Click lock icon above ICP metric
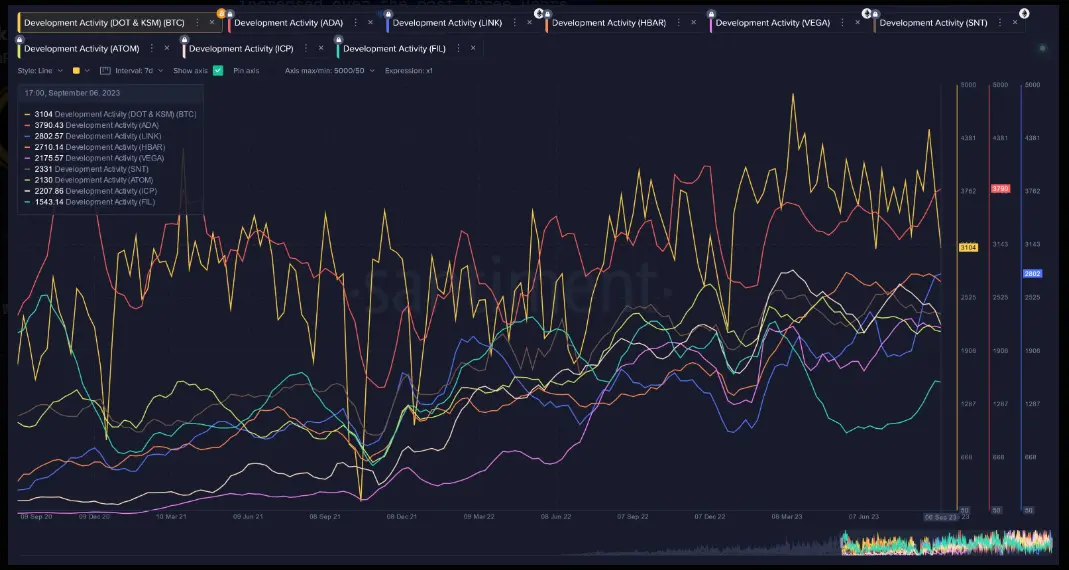This screenshot has width=1069, height=570. pyautogui.click(x=185, y=40)
